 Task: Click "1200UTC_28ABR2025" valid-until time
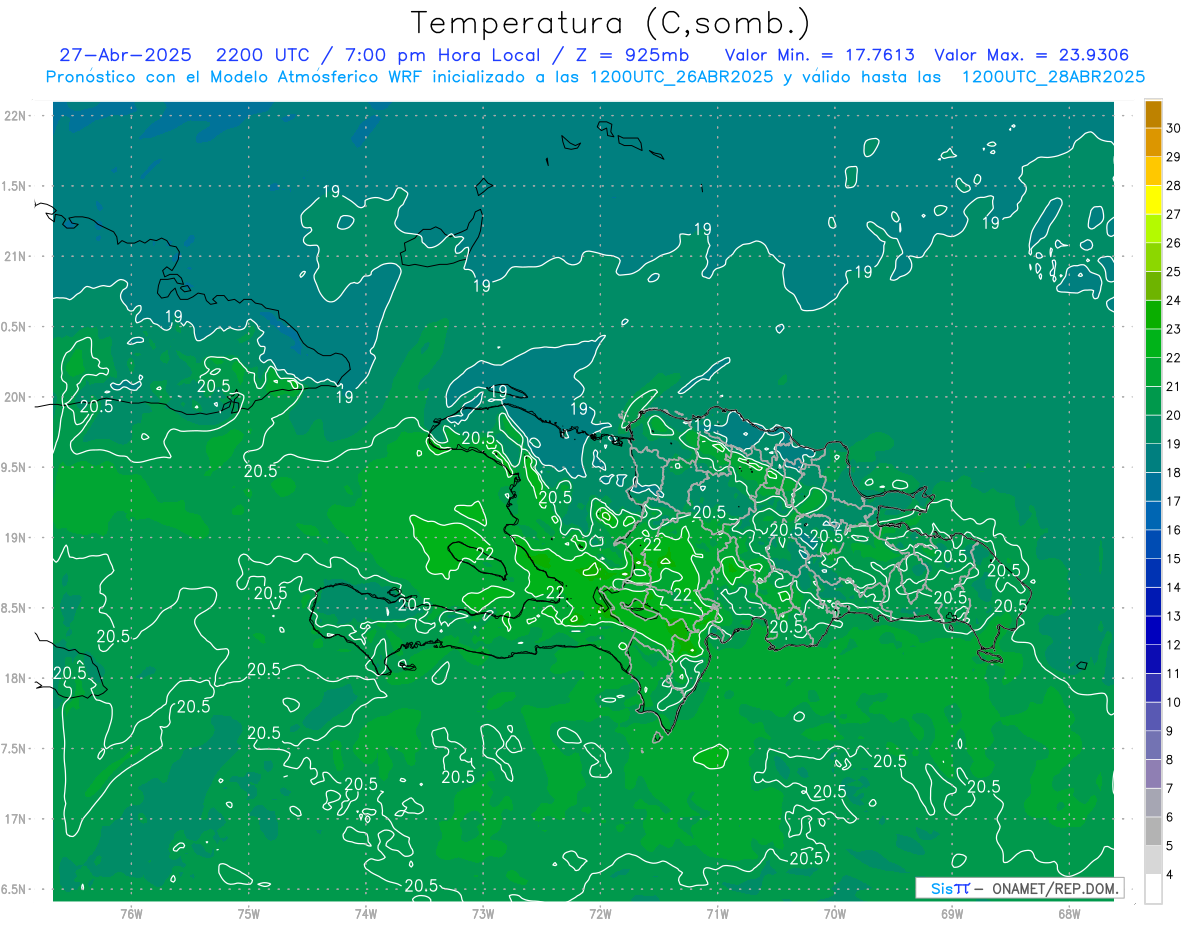coord(1053,77)
